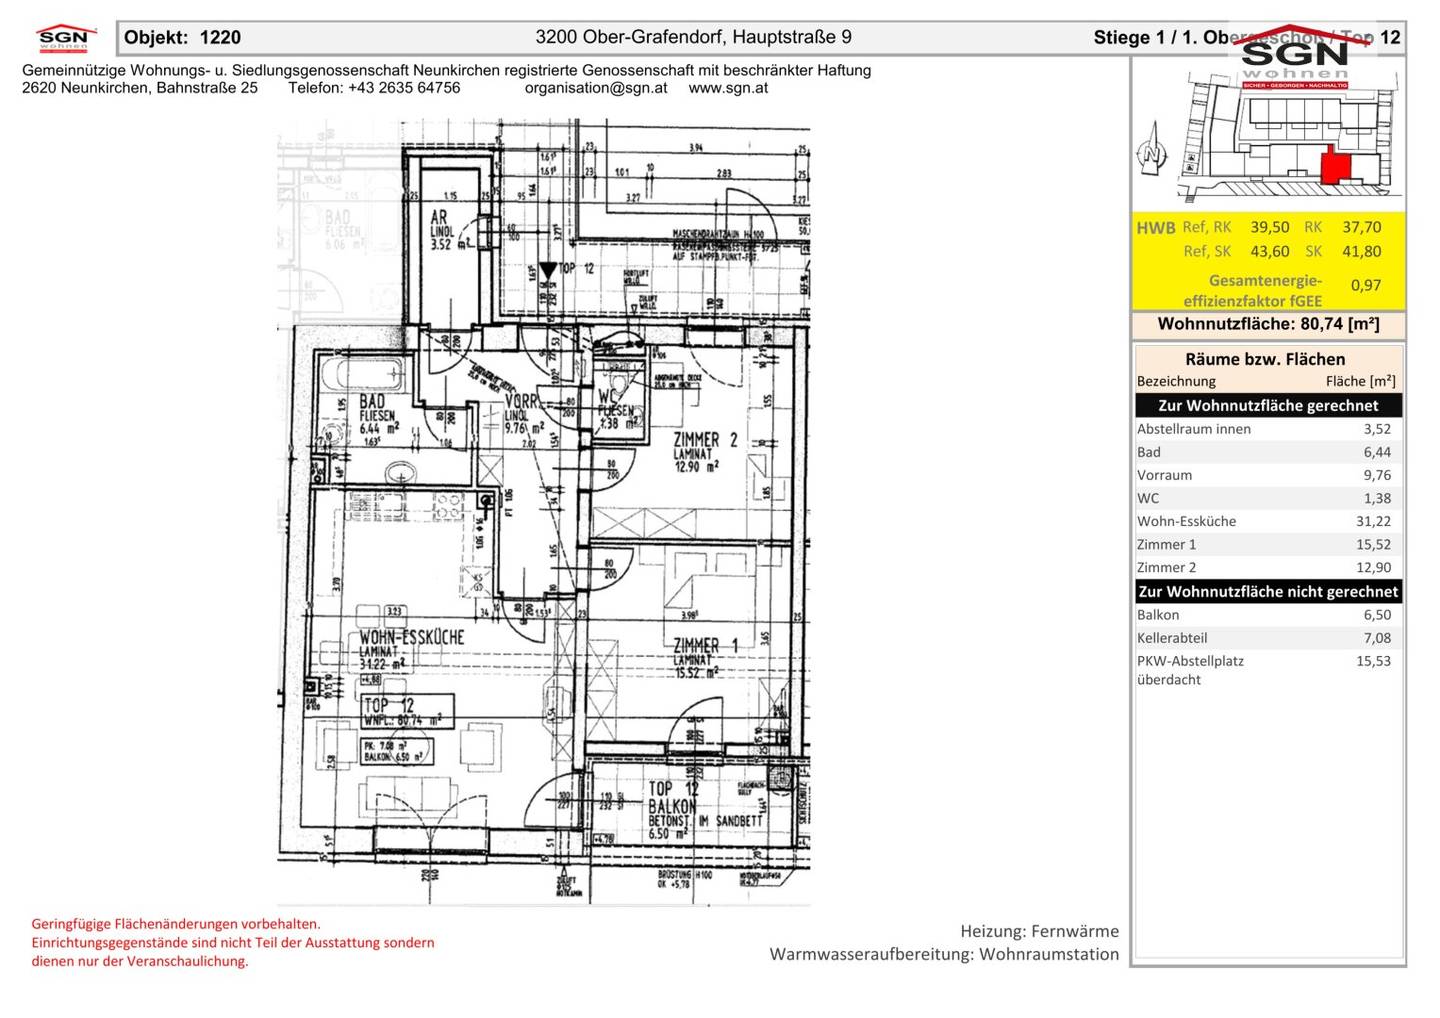Click 'Zur Wohnnutzfläche nicht gerechnet' black header
The image size is (1440, 1018).
(x=1268, y=591)
